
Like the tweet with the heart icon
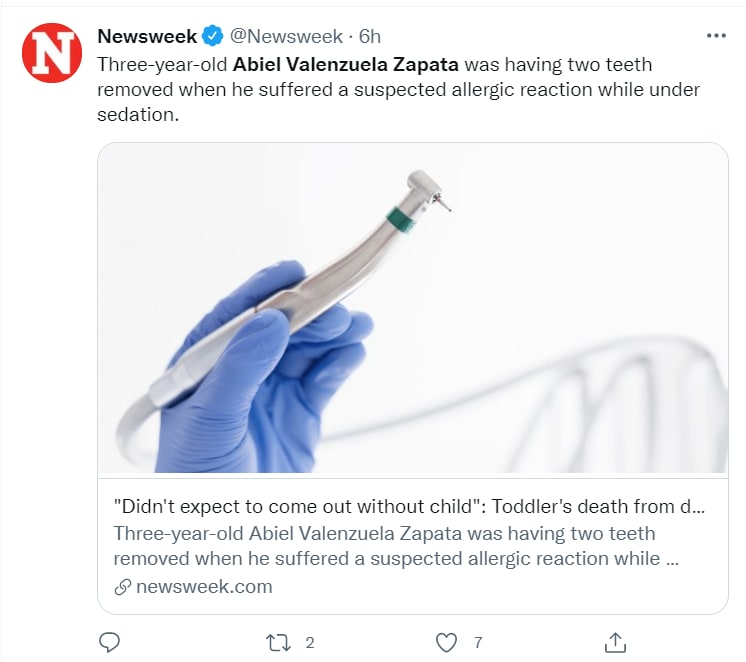coord(448,641)
